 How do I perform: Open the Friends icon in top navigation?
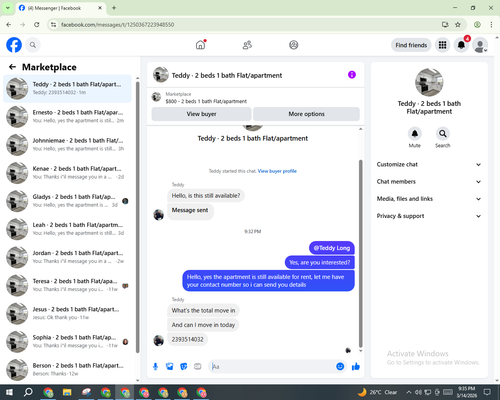point(247,45)
